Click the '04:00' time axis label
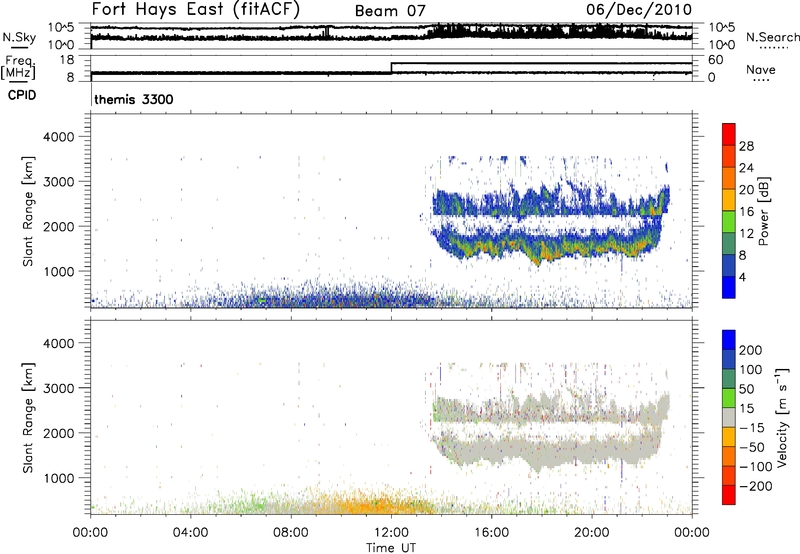Viewport: 800px width, 554px height. click(190, 533)
